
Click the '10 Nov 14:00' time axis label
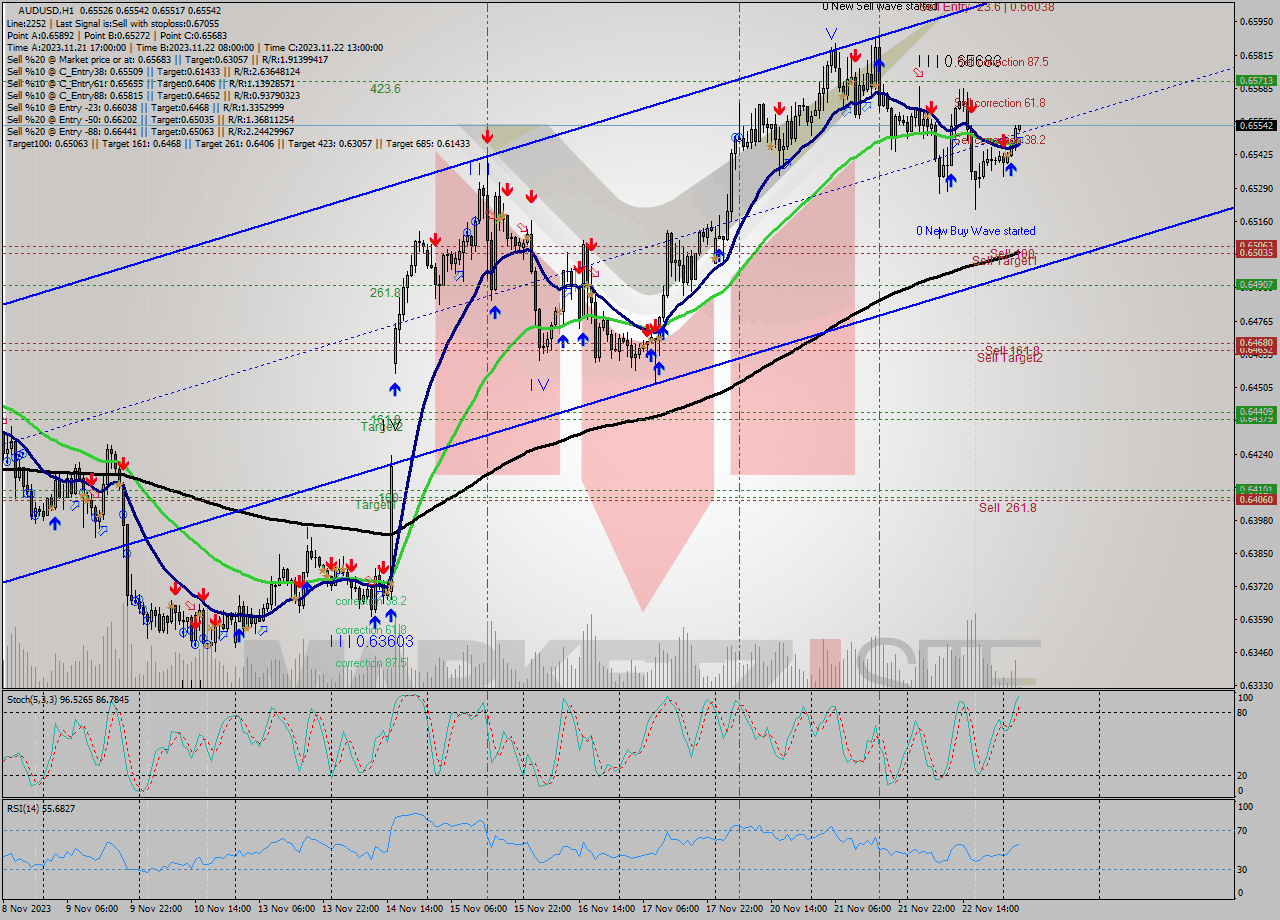[222, 909]
